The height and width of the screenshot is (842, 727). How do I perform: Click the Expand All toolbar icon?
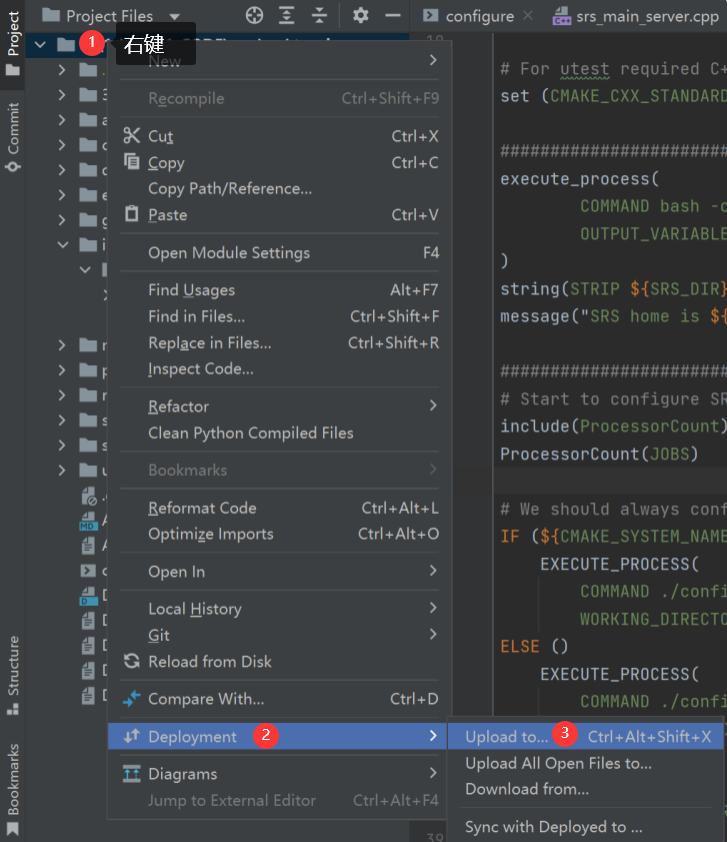point(287,15)
